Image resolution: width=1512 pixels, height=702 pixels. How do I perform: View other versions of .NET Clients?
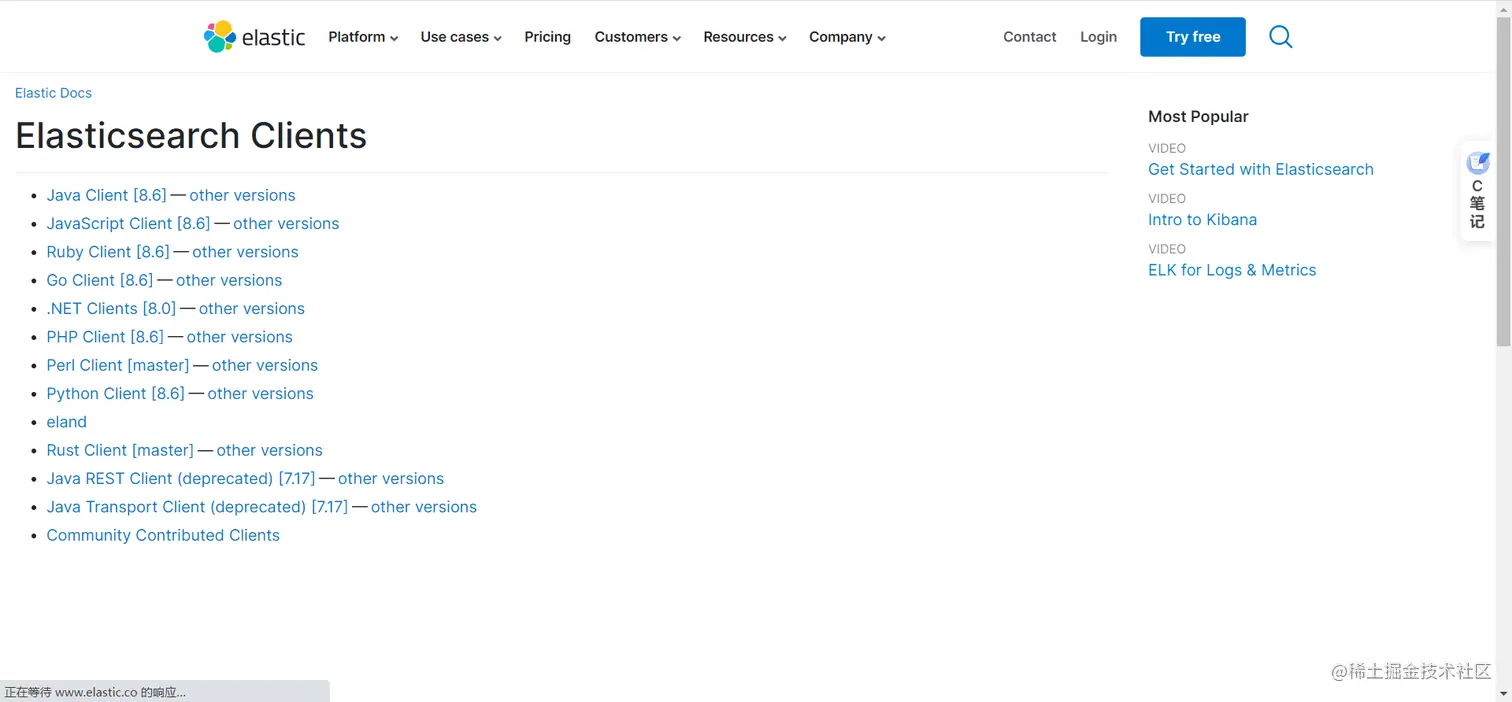252,308
